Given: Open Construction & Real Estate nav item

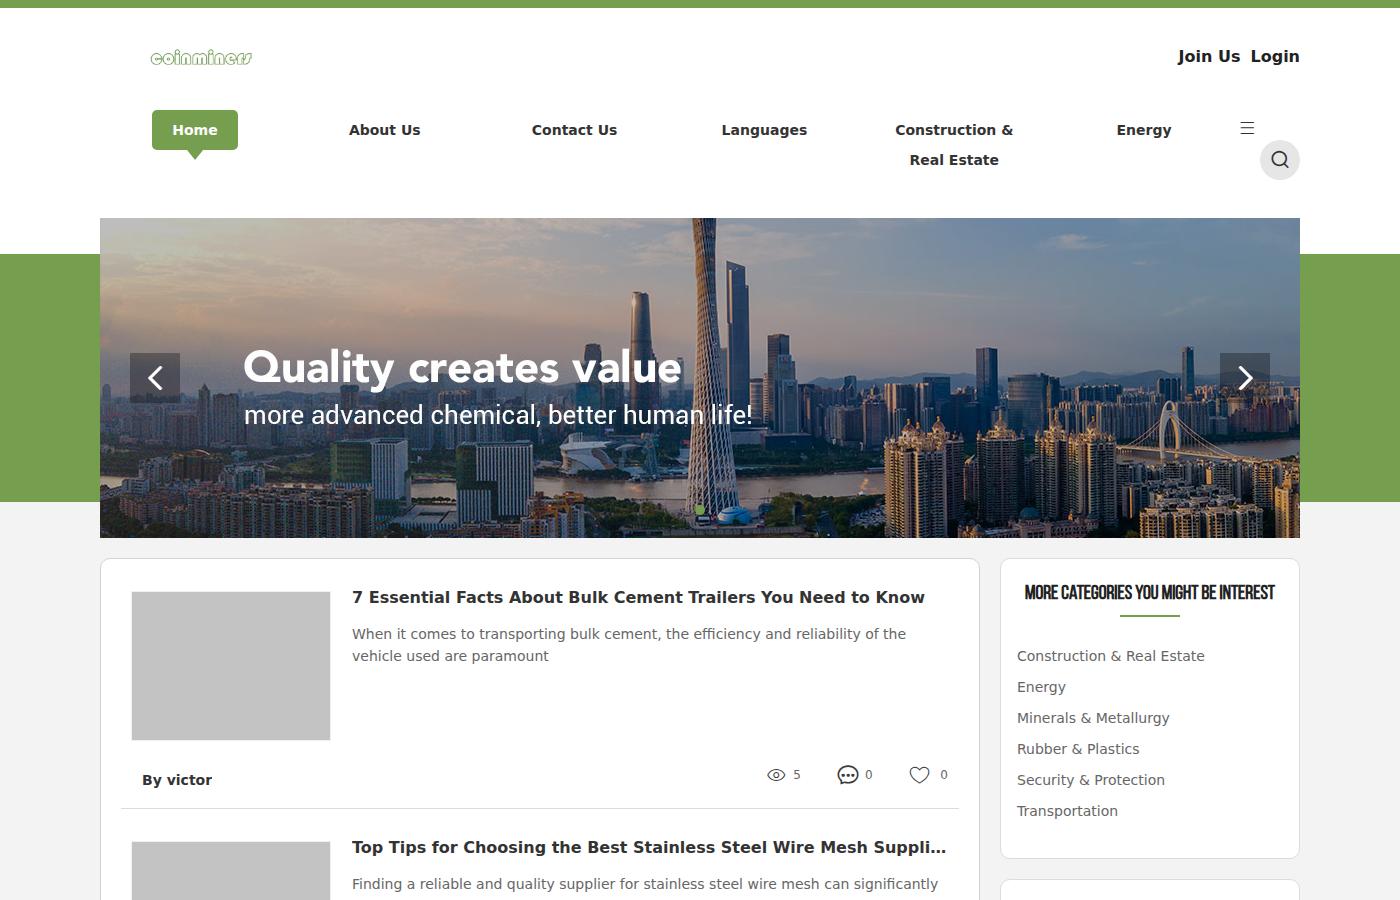Looking at the screenshot, I should pos(954,145).
